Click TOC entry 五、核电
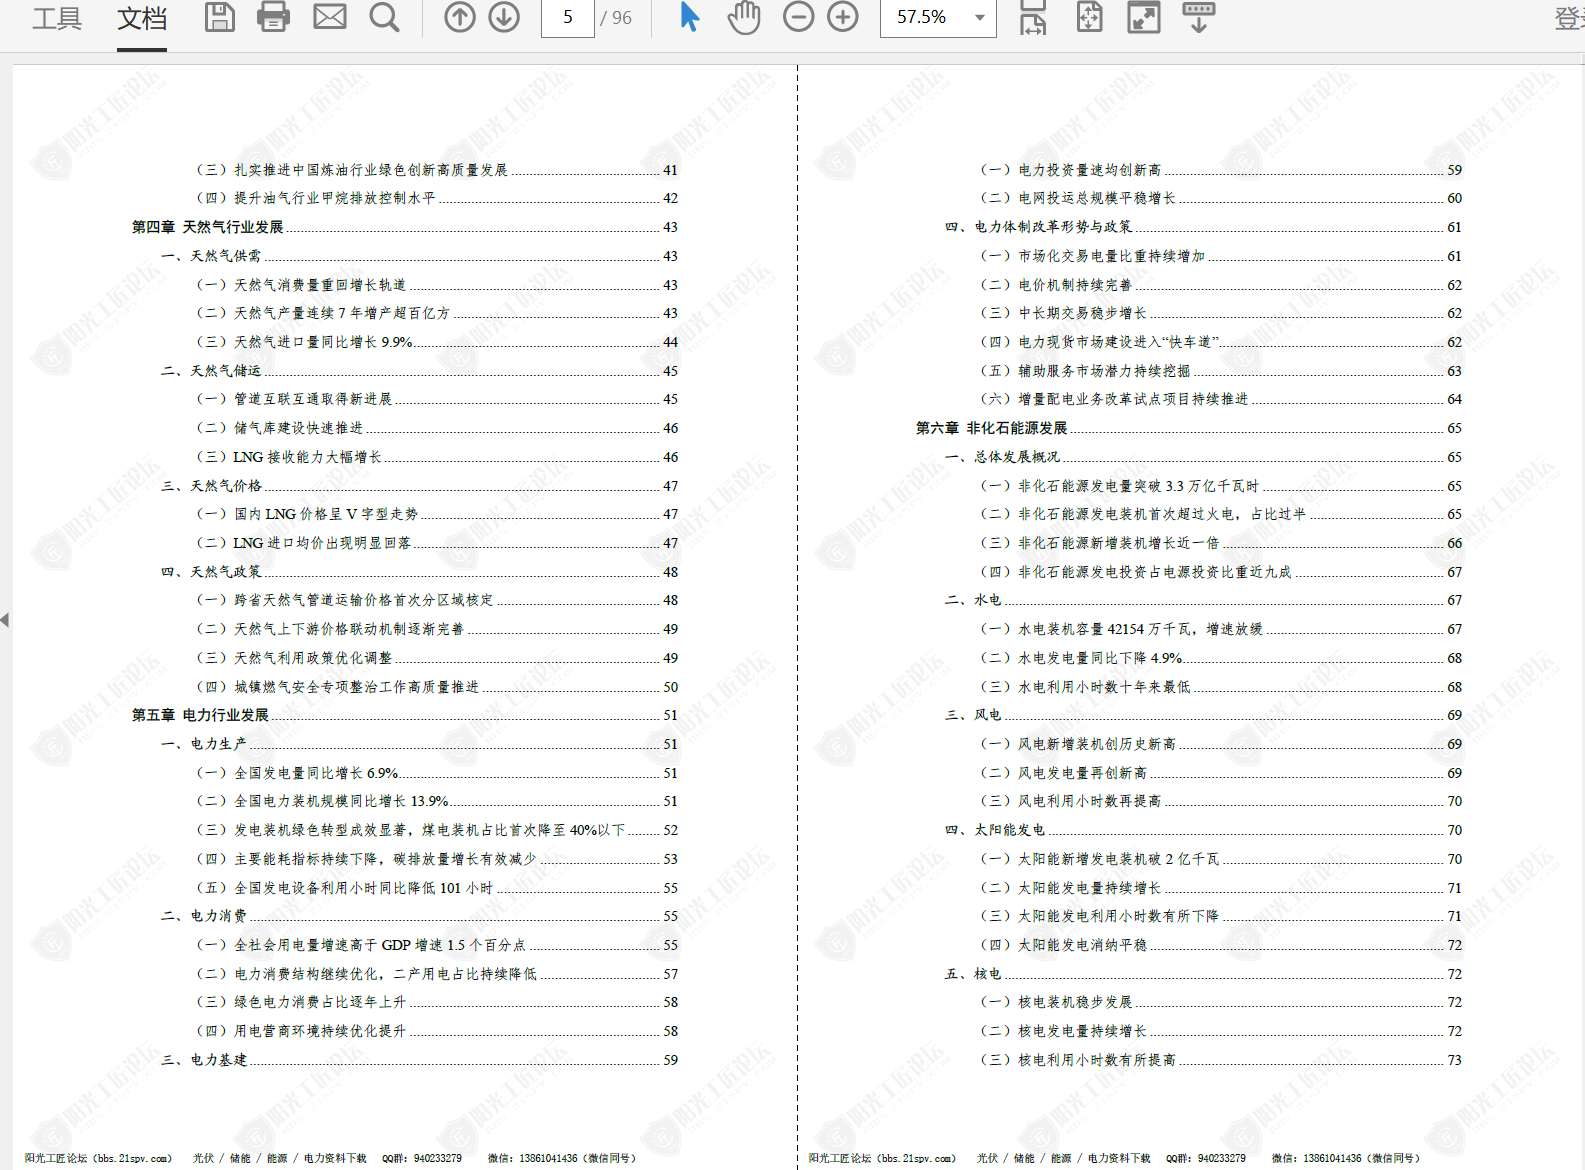The height and width of the screenshot is (1170, 1585). 1203,974
